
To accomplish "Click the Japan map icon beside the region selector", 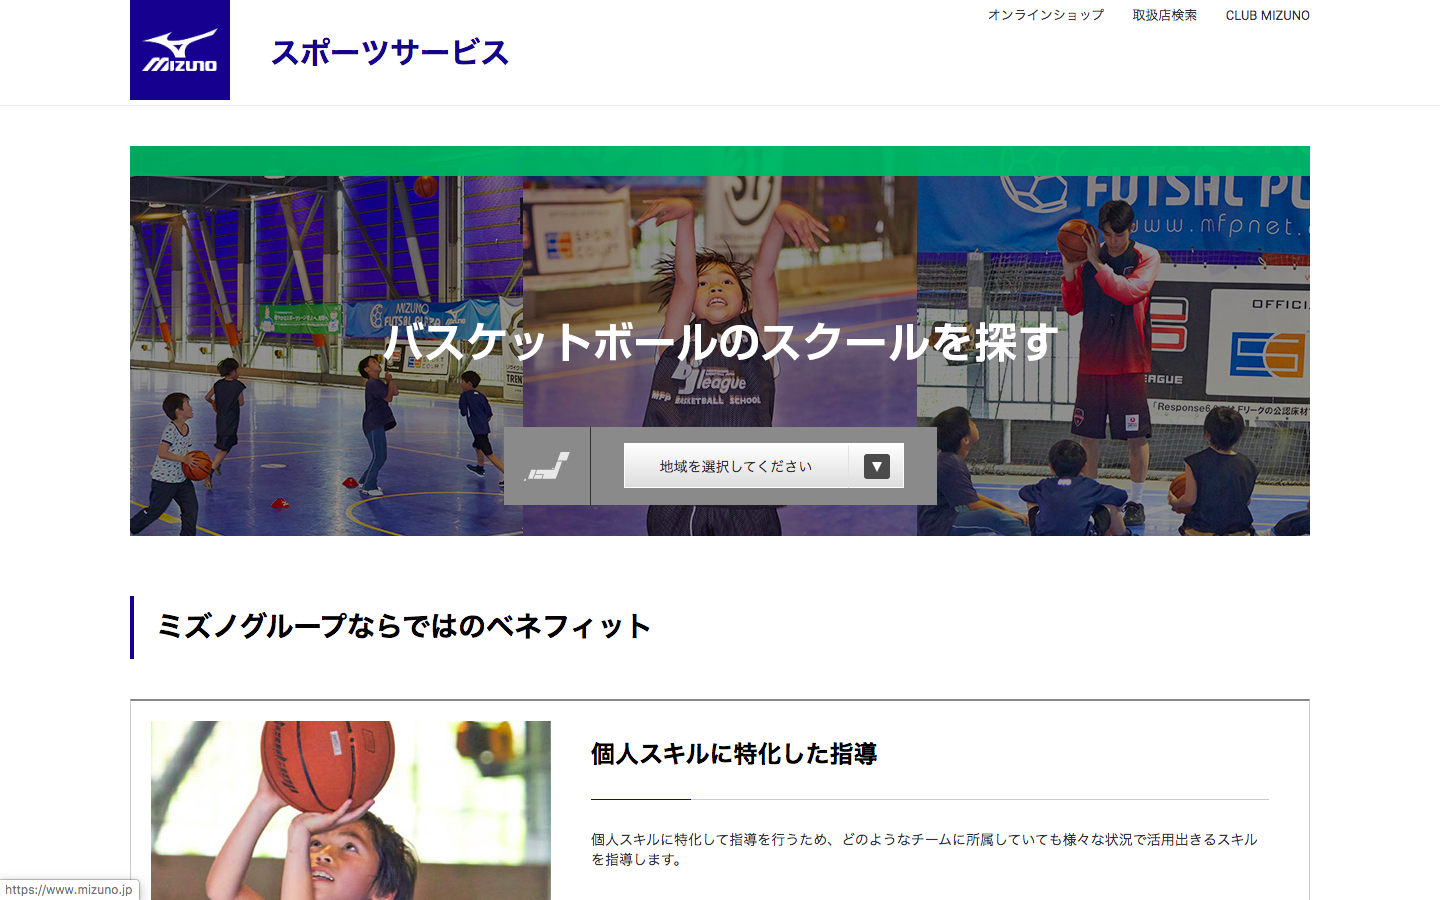I will tap(548, 466).
